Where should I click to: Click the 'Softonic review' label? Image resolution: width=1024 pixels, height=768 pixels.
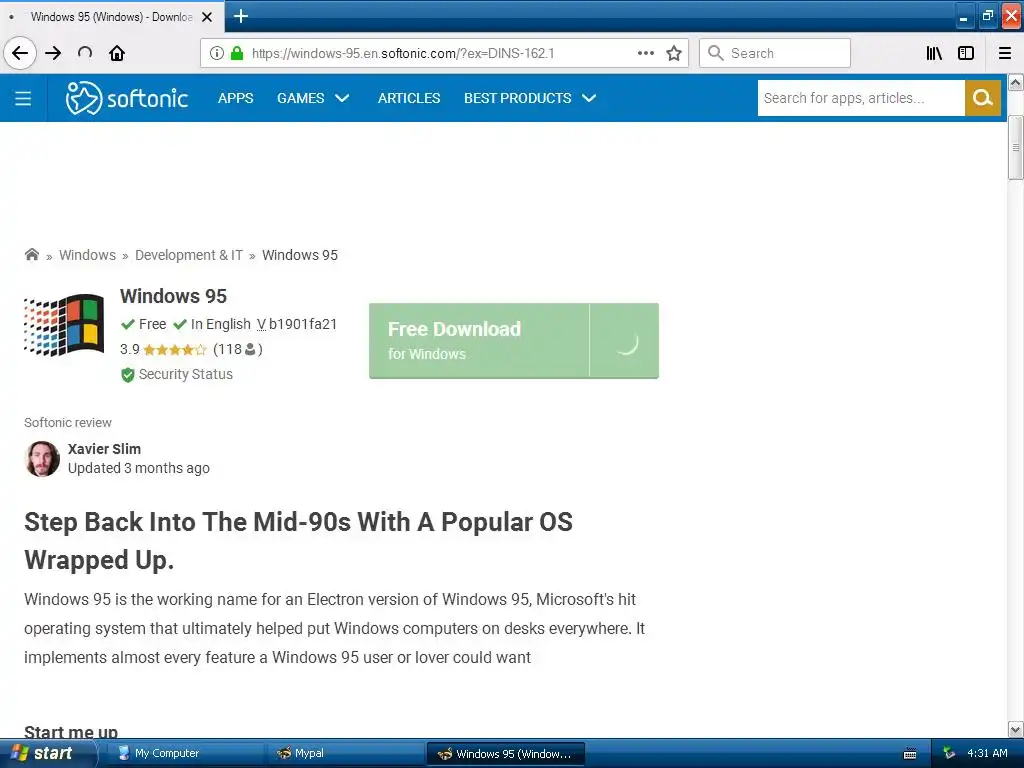point(68,423)
